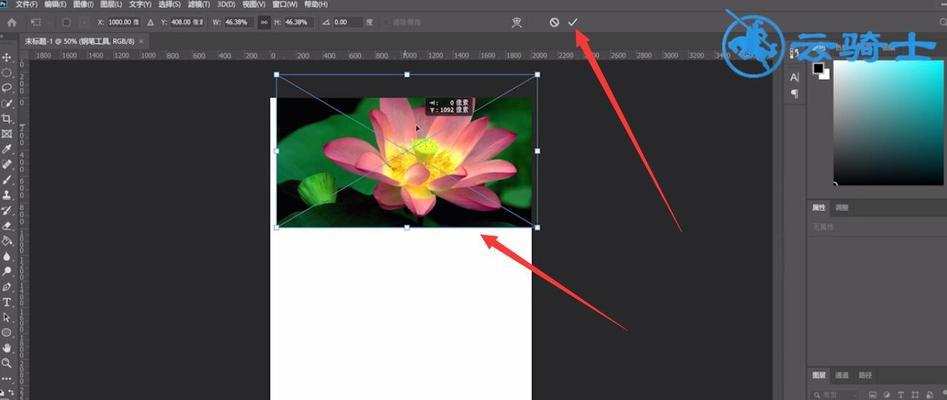This screenshot has height=400, width=947.
Task: Commit the transform with the checkmark
Action: click(573, 22)
